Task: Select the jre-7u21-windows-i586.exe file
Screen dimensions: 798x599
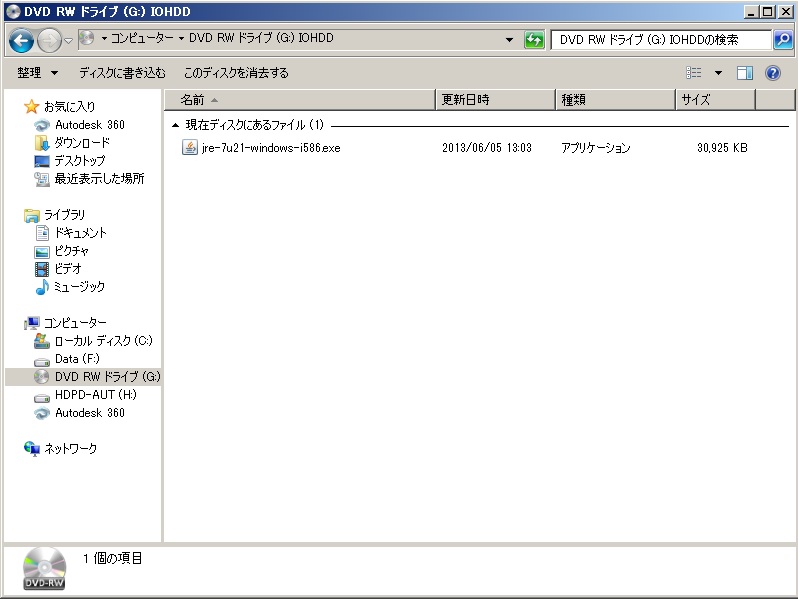Action: [271, 148]
